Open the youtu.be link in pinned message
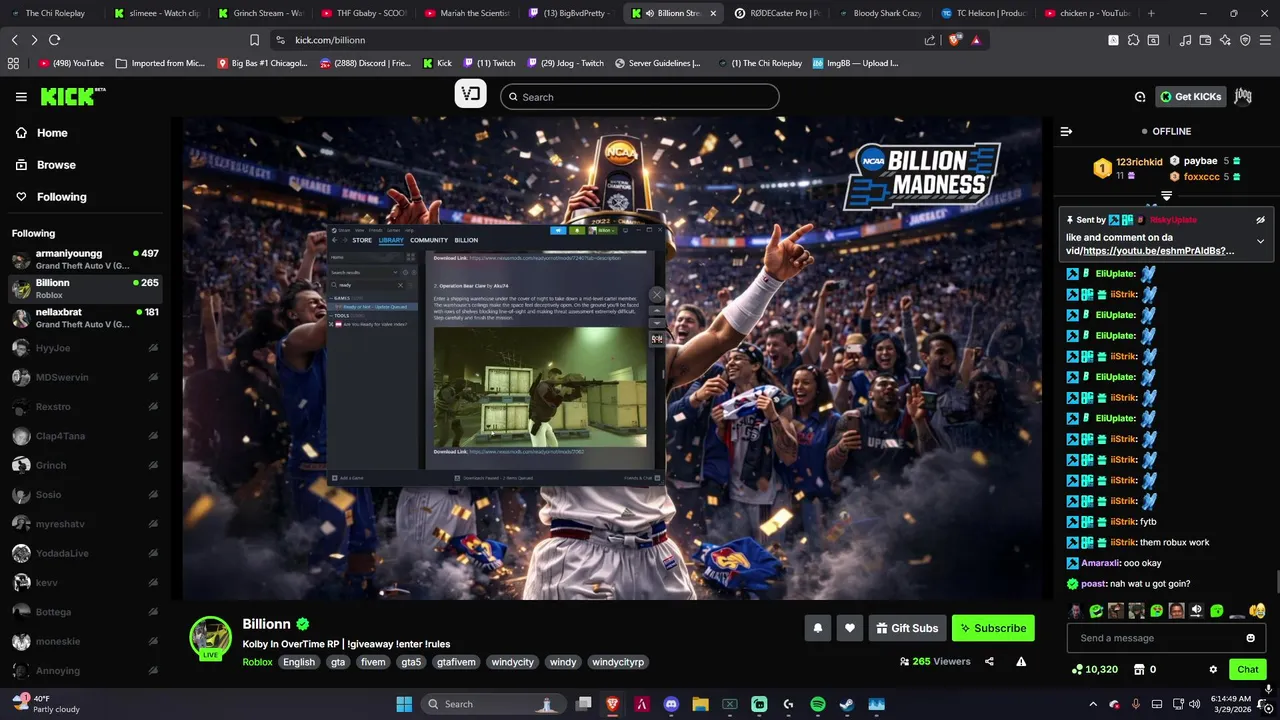The width and height of the screenshot is (1280, 720). pos(1158,251)
